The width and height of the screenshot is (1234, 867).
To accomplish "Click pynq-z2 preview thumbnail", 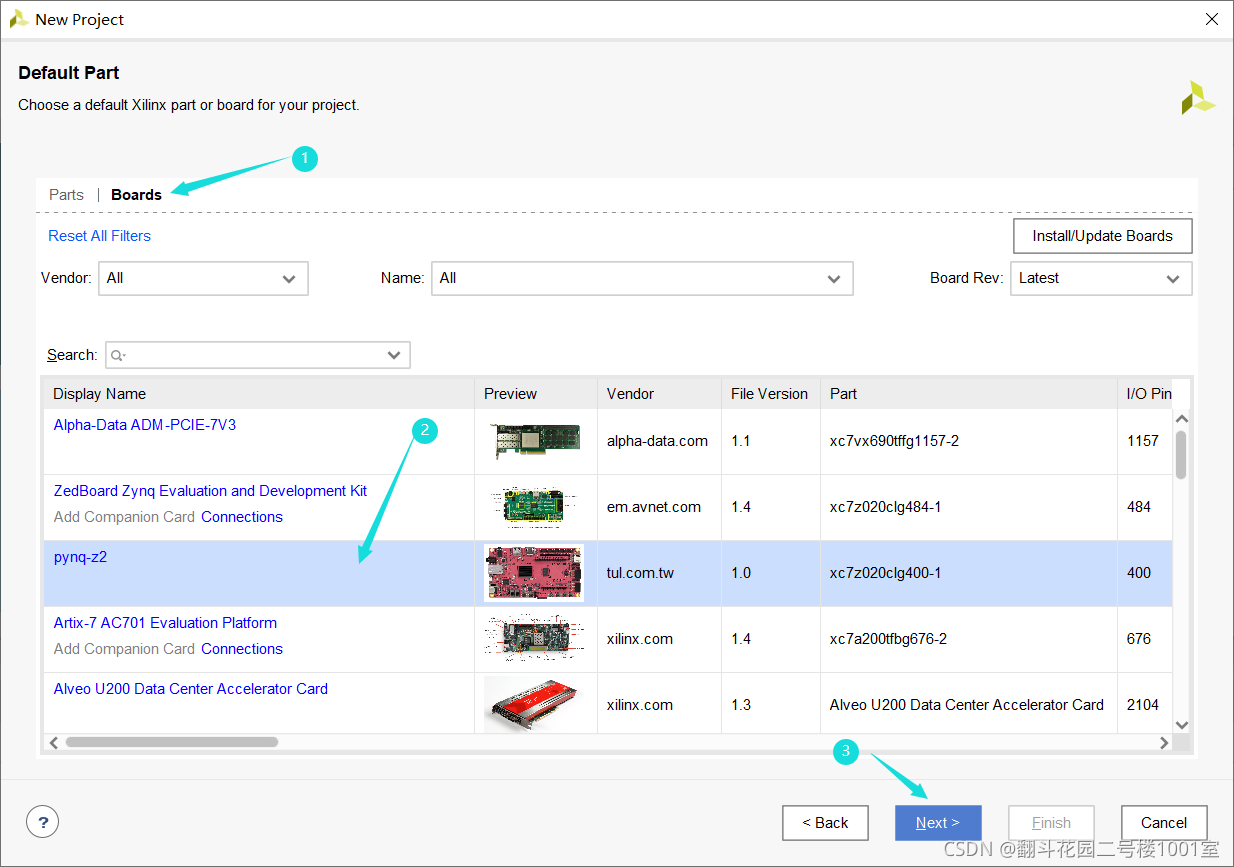I will click(x=534, y=573).
